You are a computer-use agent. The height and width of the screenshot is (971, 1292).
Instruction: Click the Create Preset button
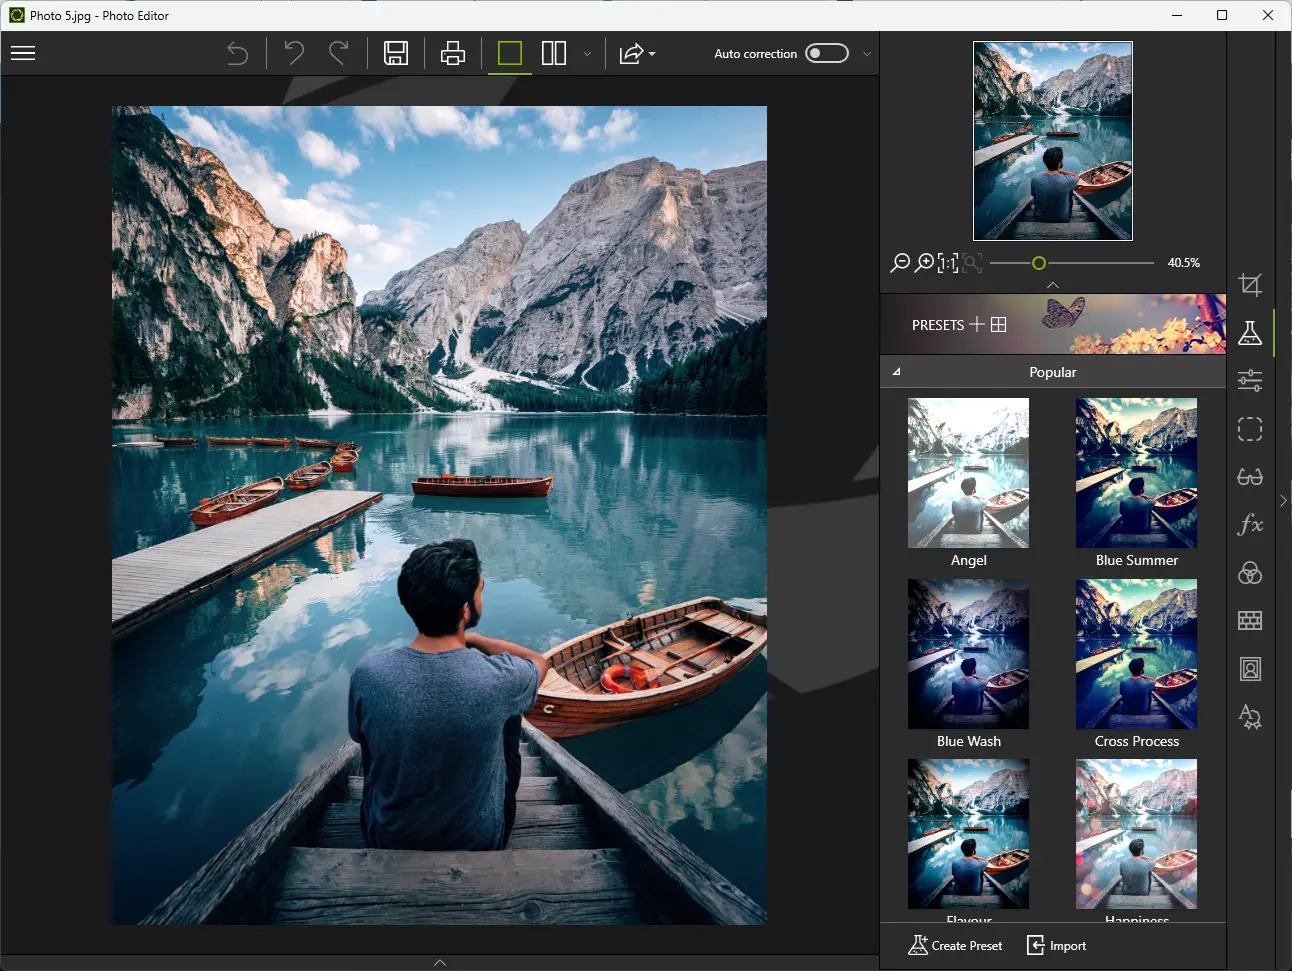[955, 945]
